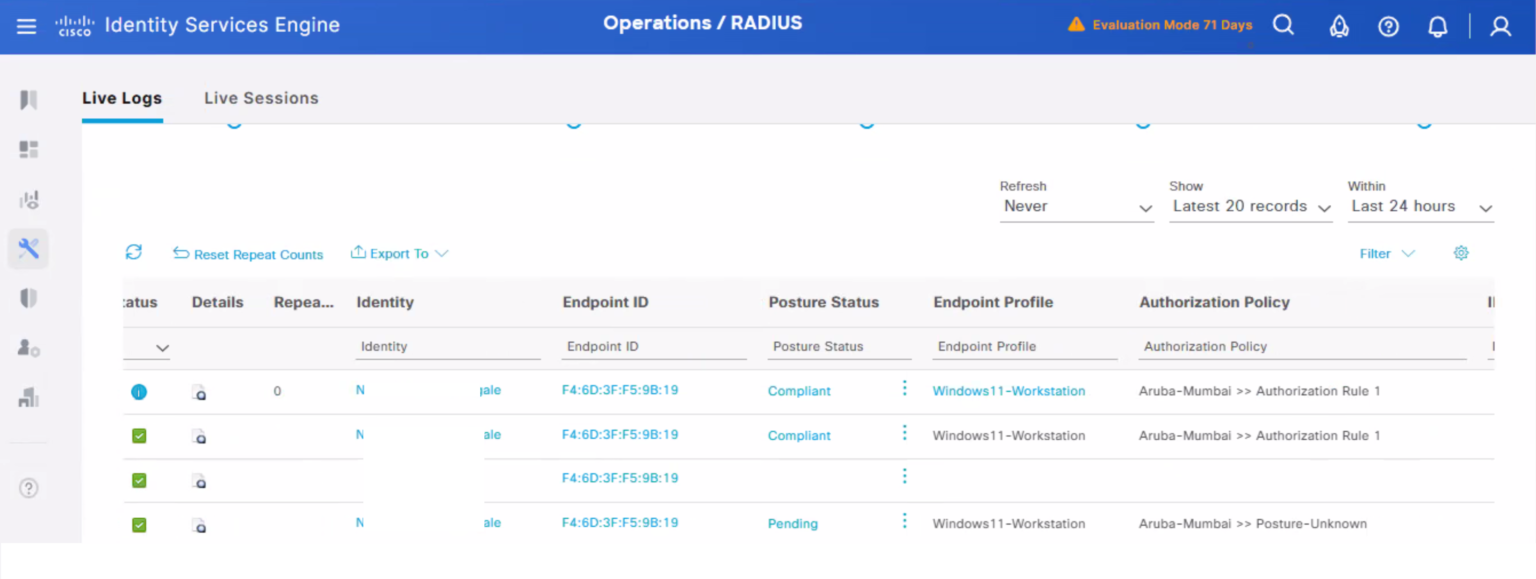This screenshot has height=579, width=1536.
Task: Open the Bookmarks sidebar icon
Action: [29, 99]
